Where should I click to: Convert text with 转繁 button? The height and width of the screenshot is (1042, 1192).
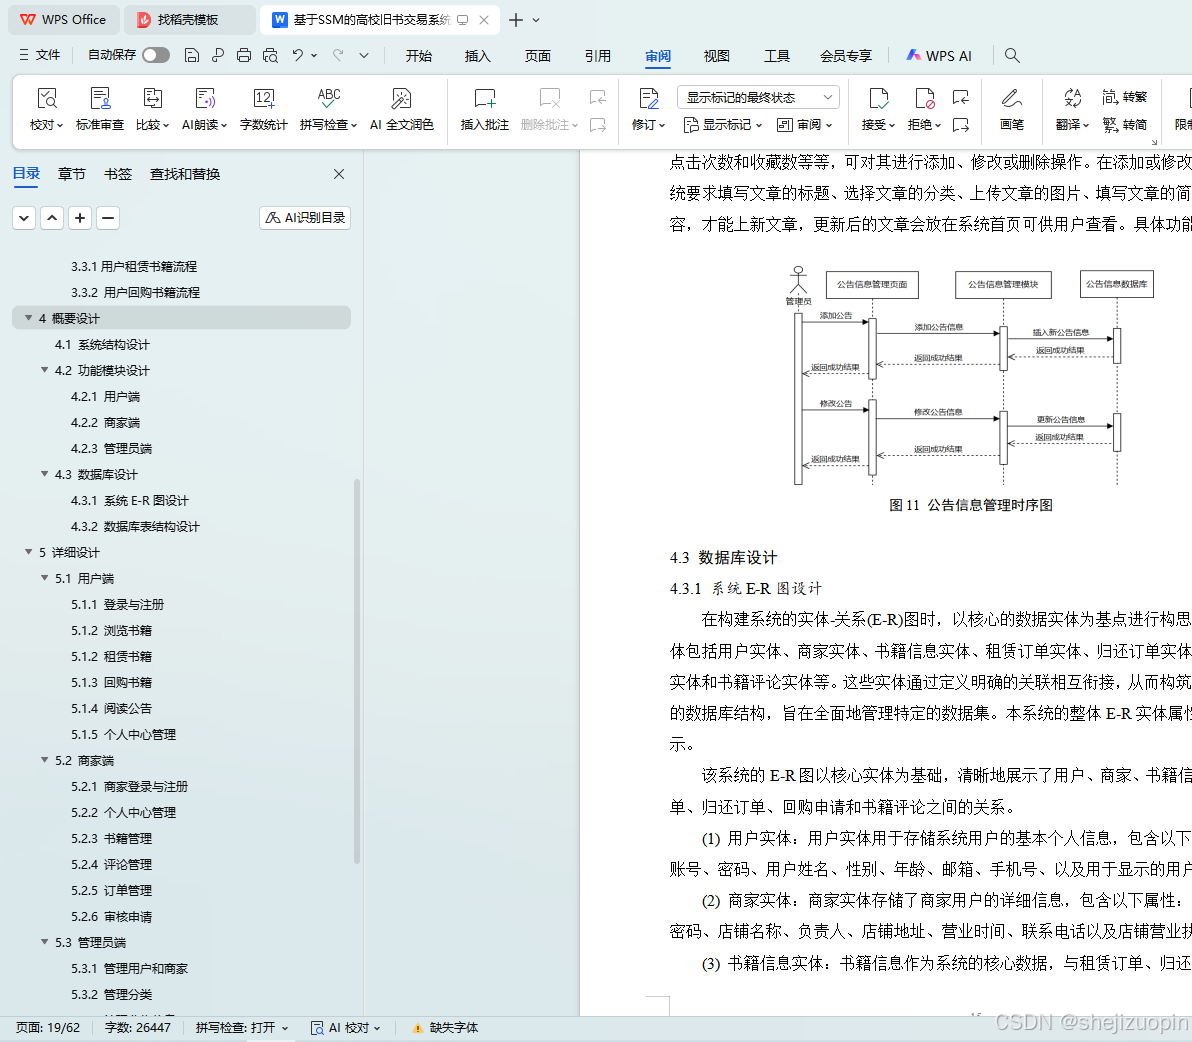coord(1124,97)
